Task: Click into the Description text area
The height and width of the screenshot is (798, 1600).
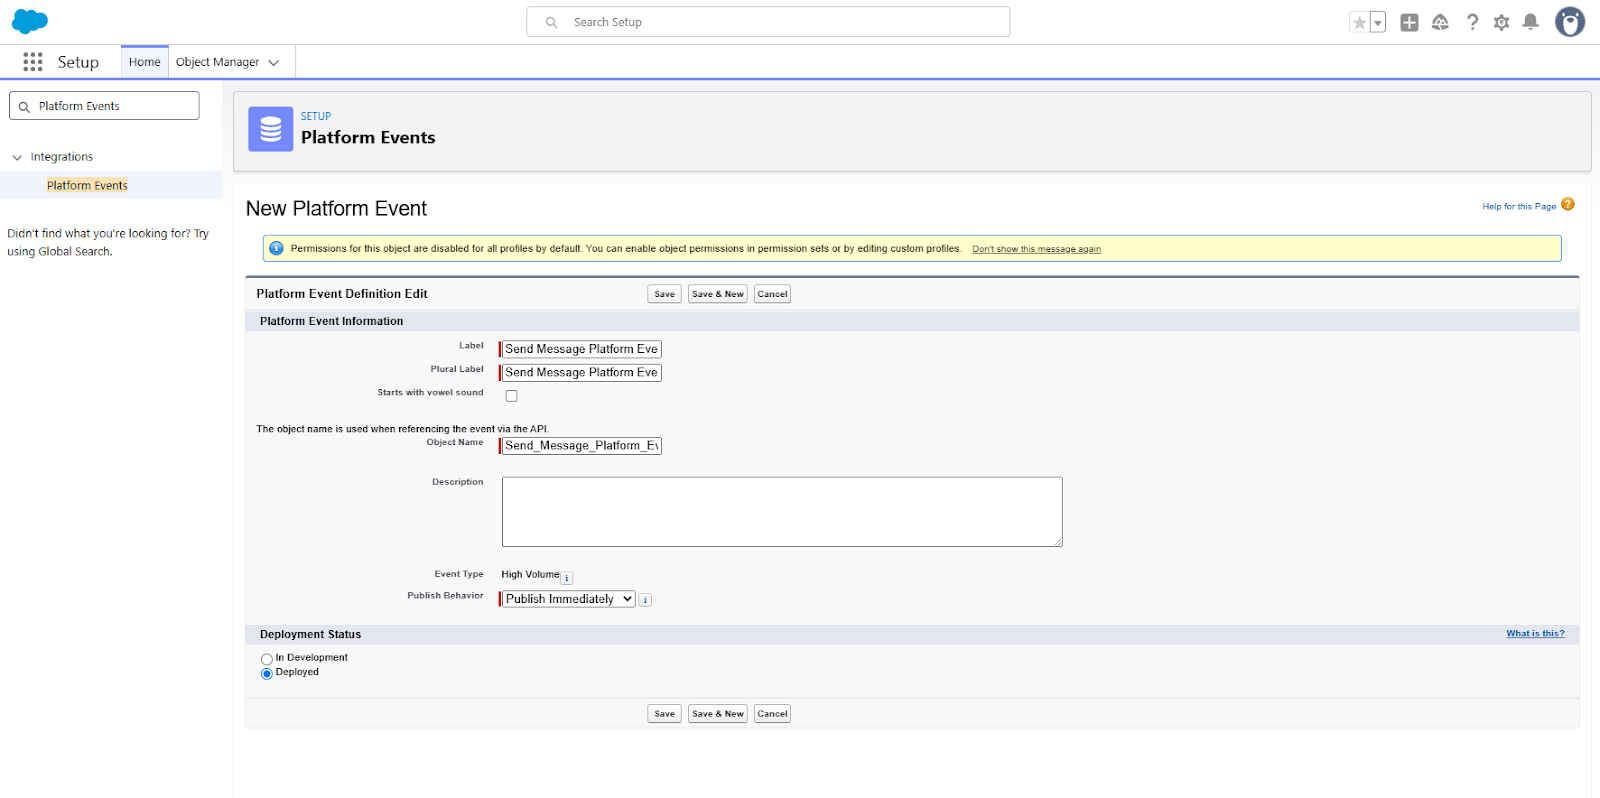Action: (x=781, y=511)
